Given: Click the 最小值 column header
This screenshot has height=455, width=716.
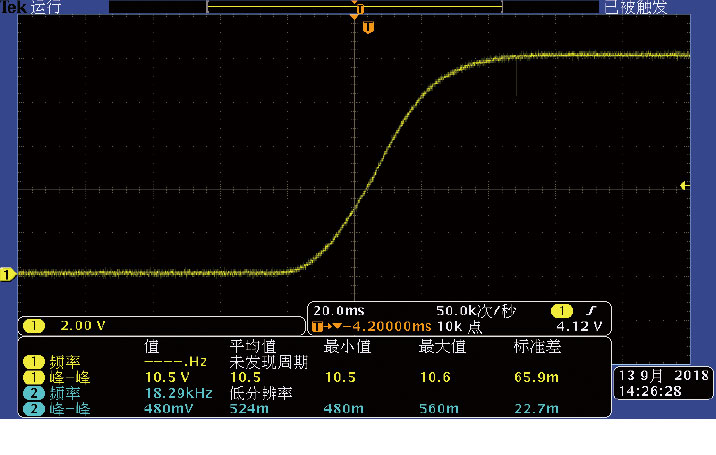Looking at the screenshot, I should point(347,347).
